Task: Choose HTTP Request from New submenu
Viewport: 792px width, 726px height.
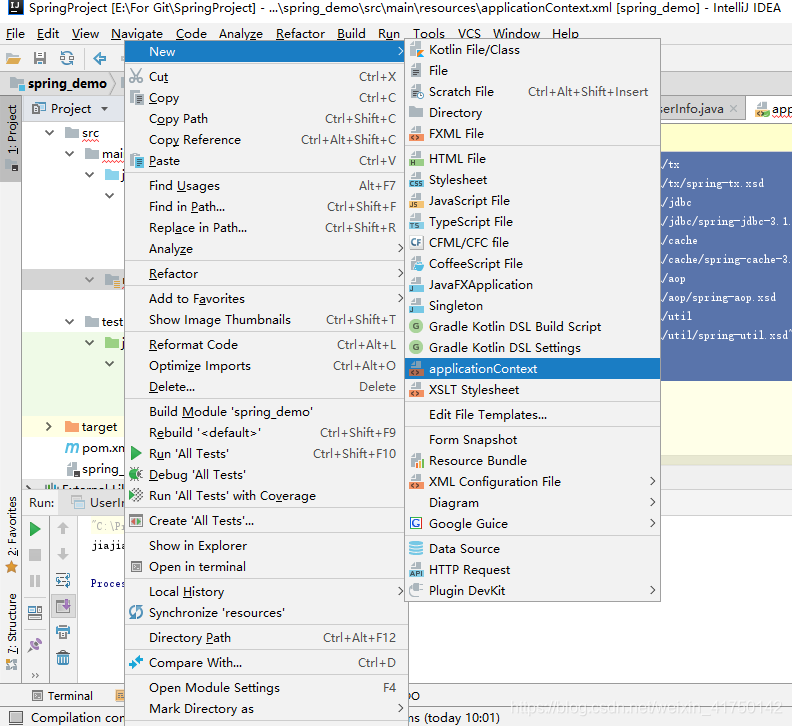Action: (x=532, y=570)
